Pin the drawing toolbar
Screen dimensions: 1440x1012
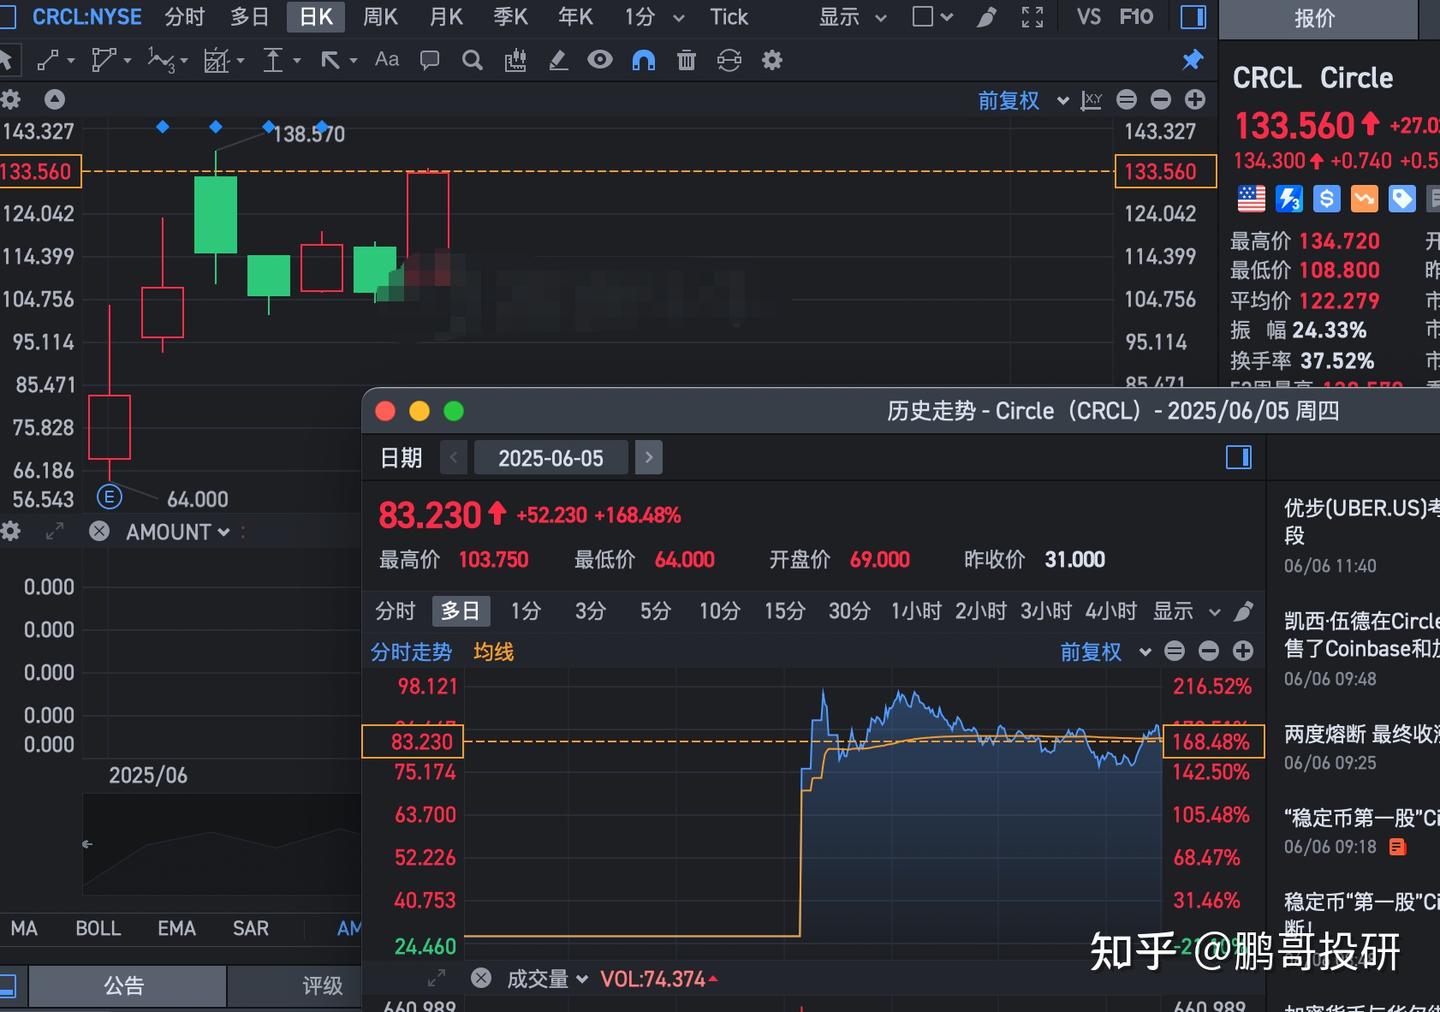click(1193, 61)
